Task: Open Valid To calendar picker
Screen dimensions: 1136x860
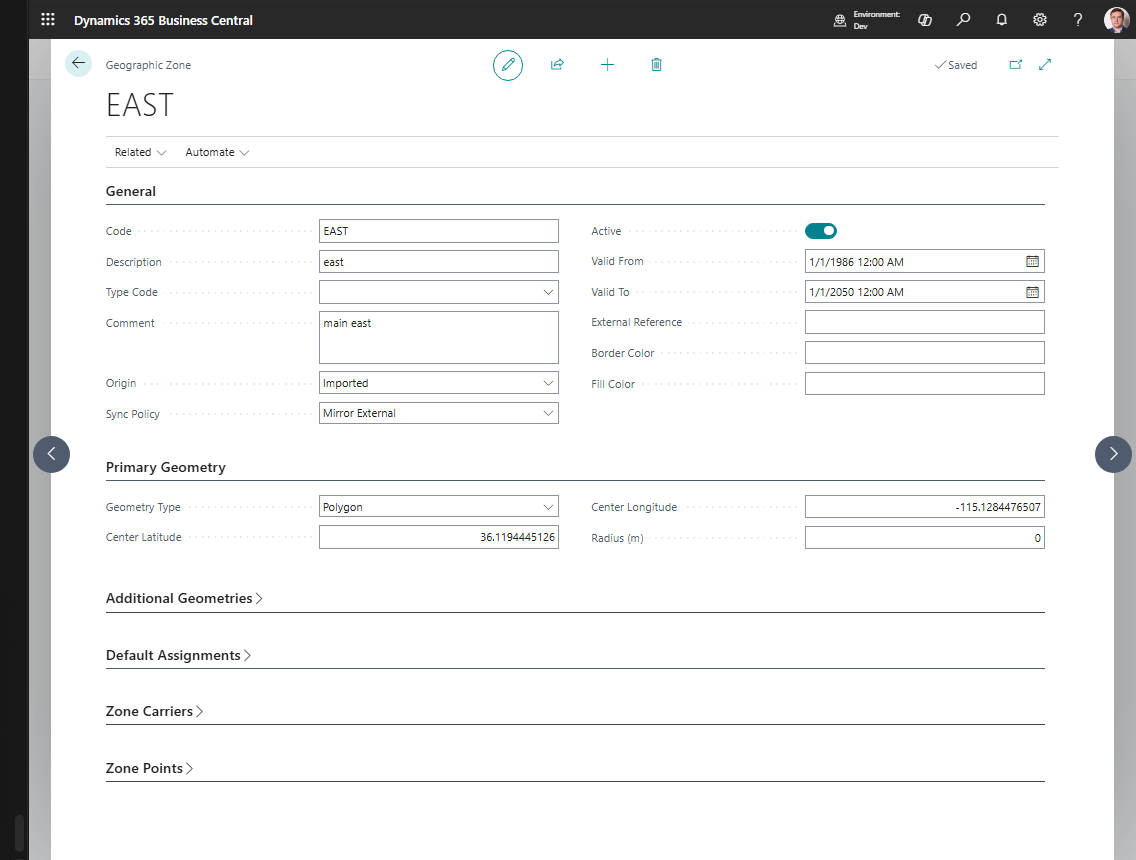Action: coord(1032,292)
